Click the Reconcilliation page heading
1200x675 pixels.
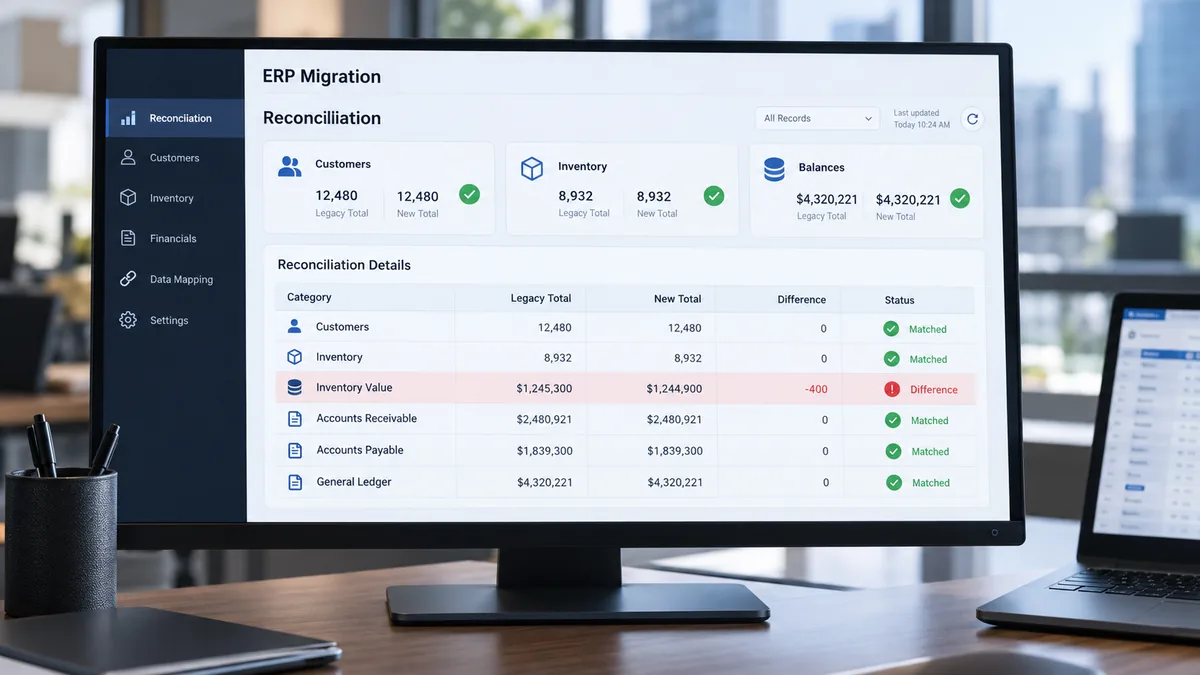tap(322, 118)
